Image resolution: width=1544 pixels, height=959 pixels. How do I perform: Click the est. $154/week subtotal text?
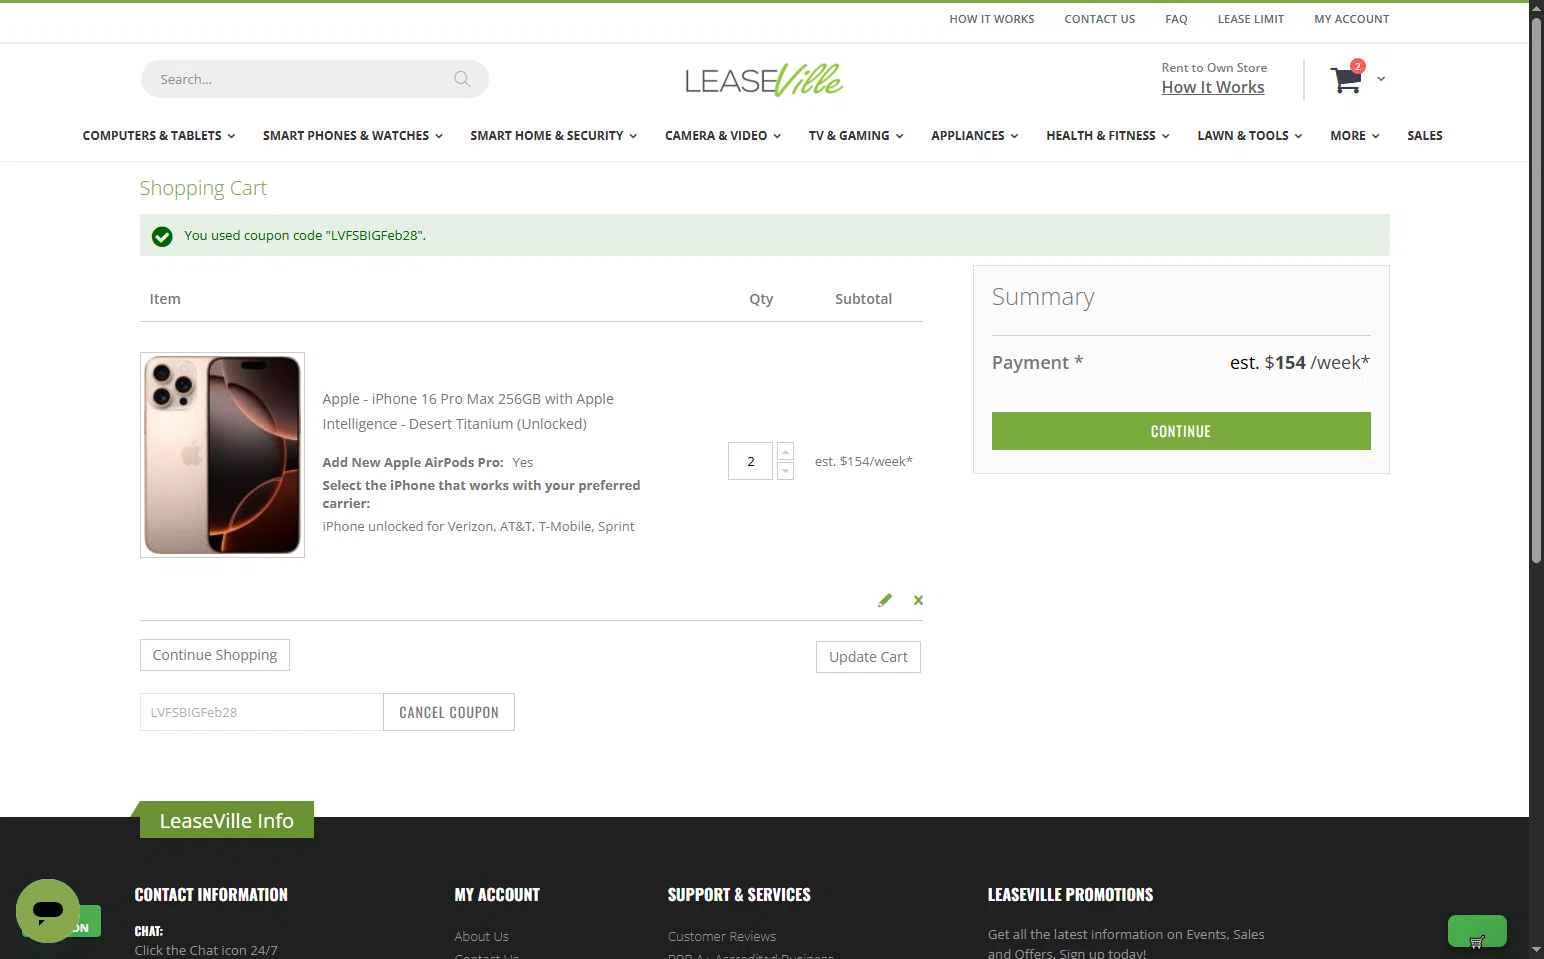[x=864, y=461]
